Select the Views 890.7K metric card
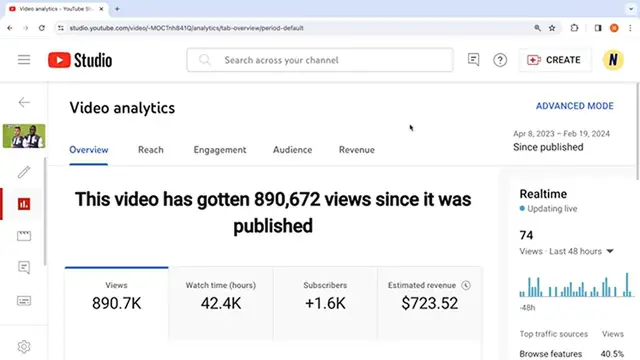The width and height of the screenshot is (640, 360). pyautogui.click(x=116, y=304)
